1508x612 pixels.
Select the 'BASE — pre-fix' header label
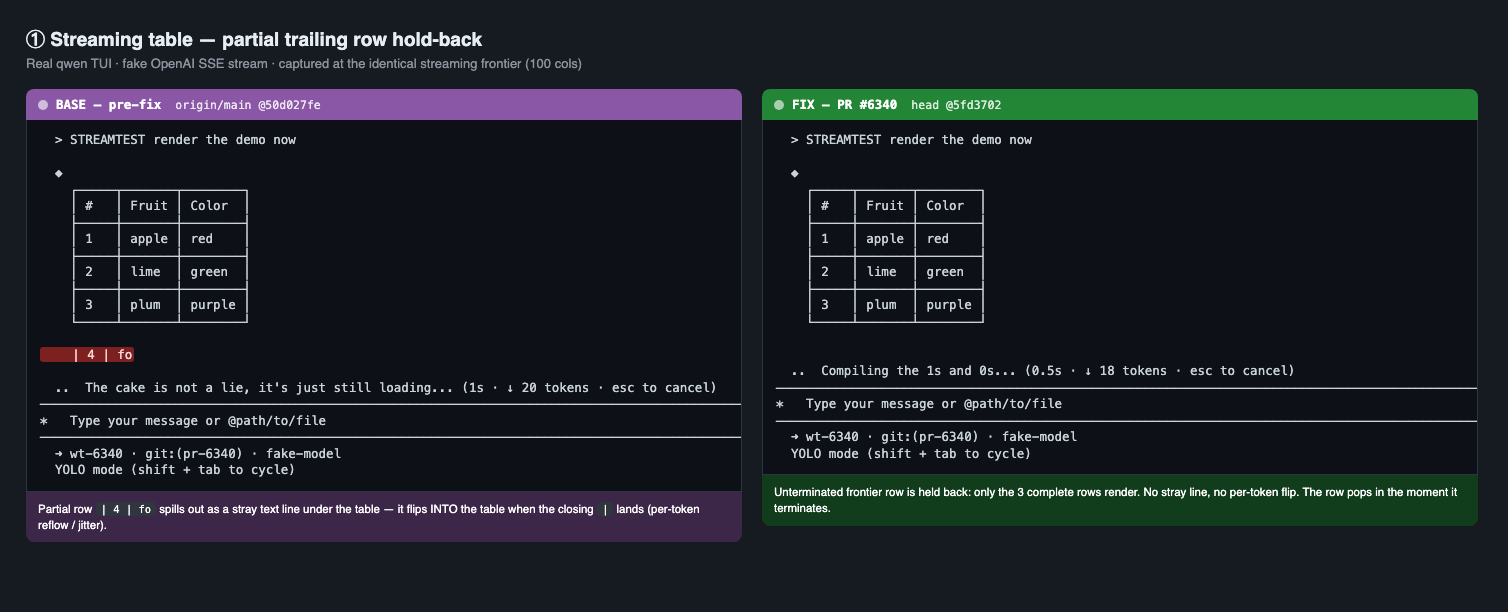tap(108, 105)
